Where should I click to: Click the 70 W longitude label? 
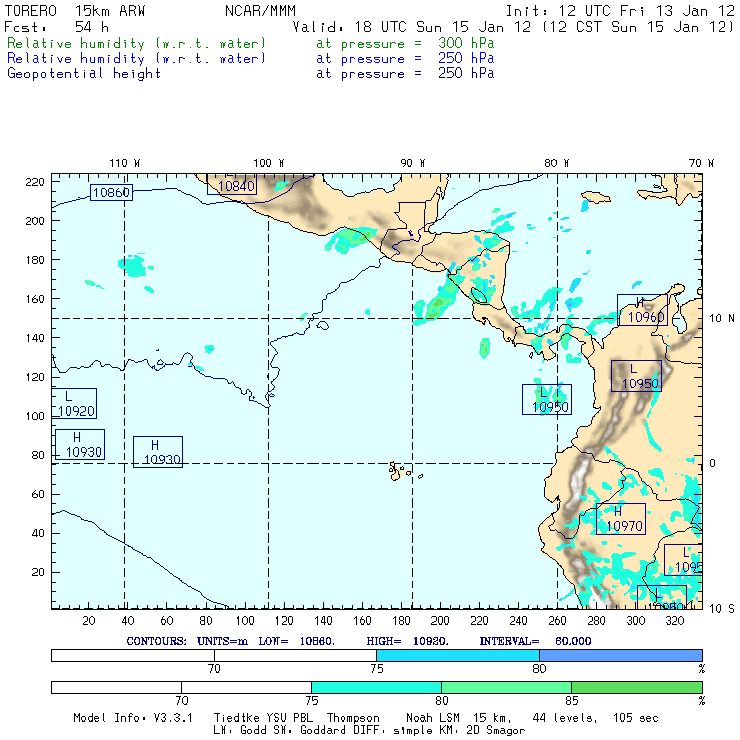[x=701, y=163]
